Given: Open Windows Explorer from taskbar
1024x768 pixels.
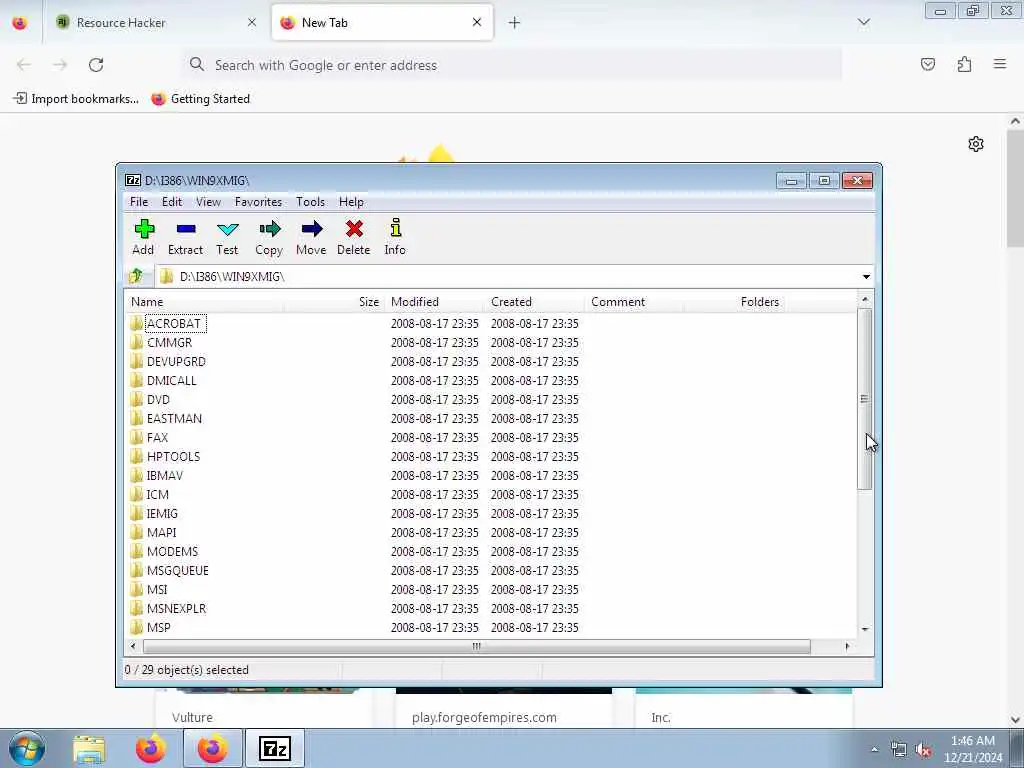Looking at the screenshot, I should (89, 749).
